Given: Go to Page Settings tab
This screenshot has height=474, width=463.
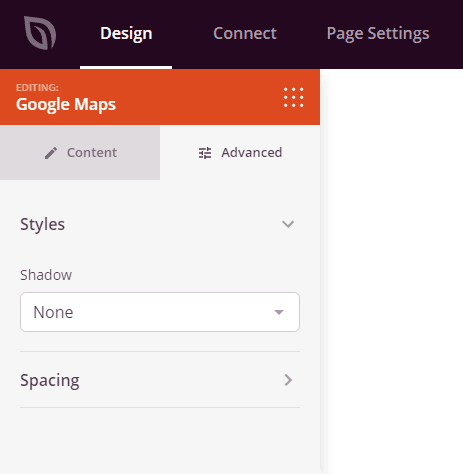Looking at the screenshot, I should [x=378, y=34].
